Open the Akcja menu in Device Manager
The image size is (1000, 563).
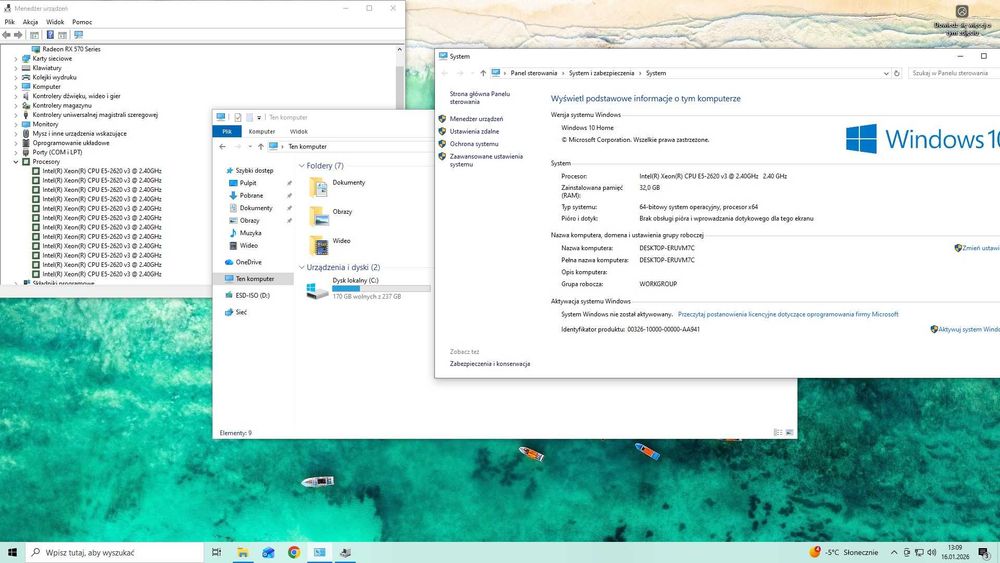click(31, 22)
